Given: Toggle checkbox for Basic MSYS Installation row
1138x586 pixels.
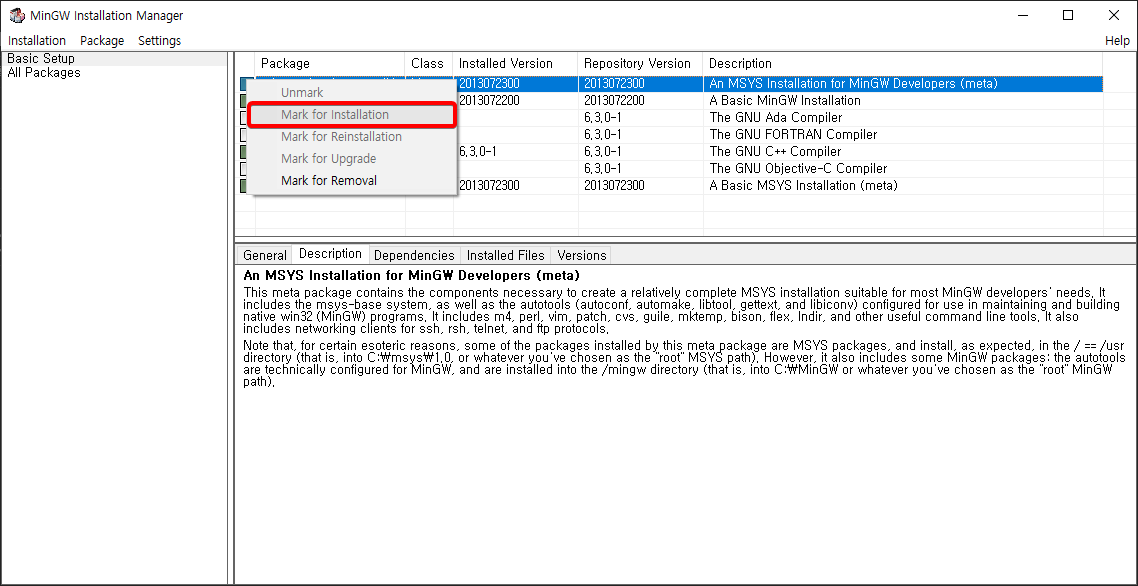Looking at the screenshot, I should (x=244, y=186).
